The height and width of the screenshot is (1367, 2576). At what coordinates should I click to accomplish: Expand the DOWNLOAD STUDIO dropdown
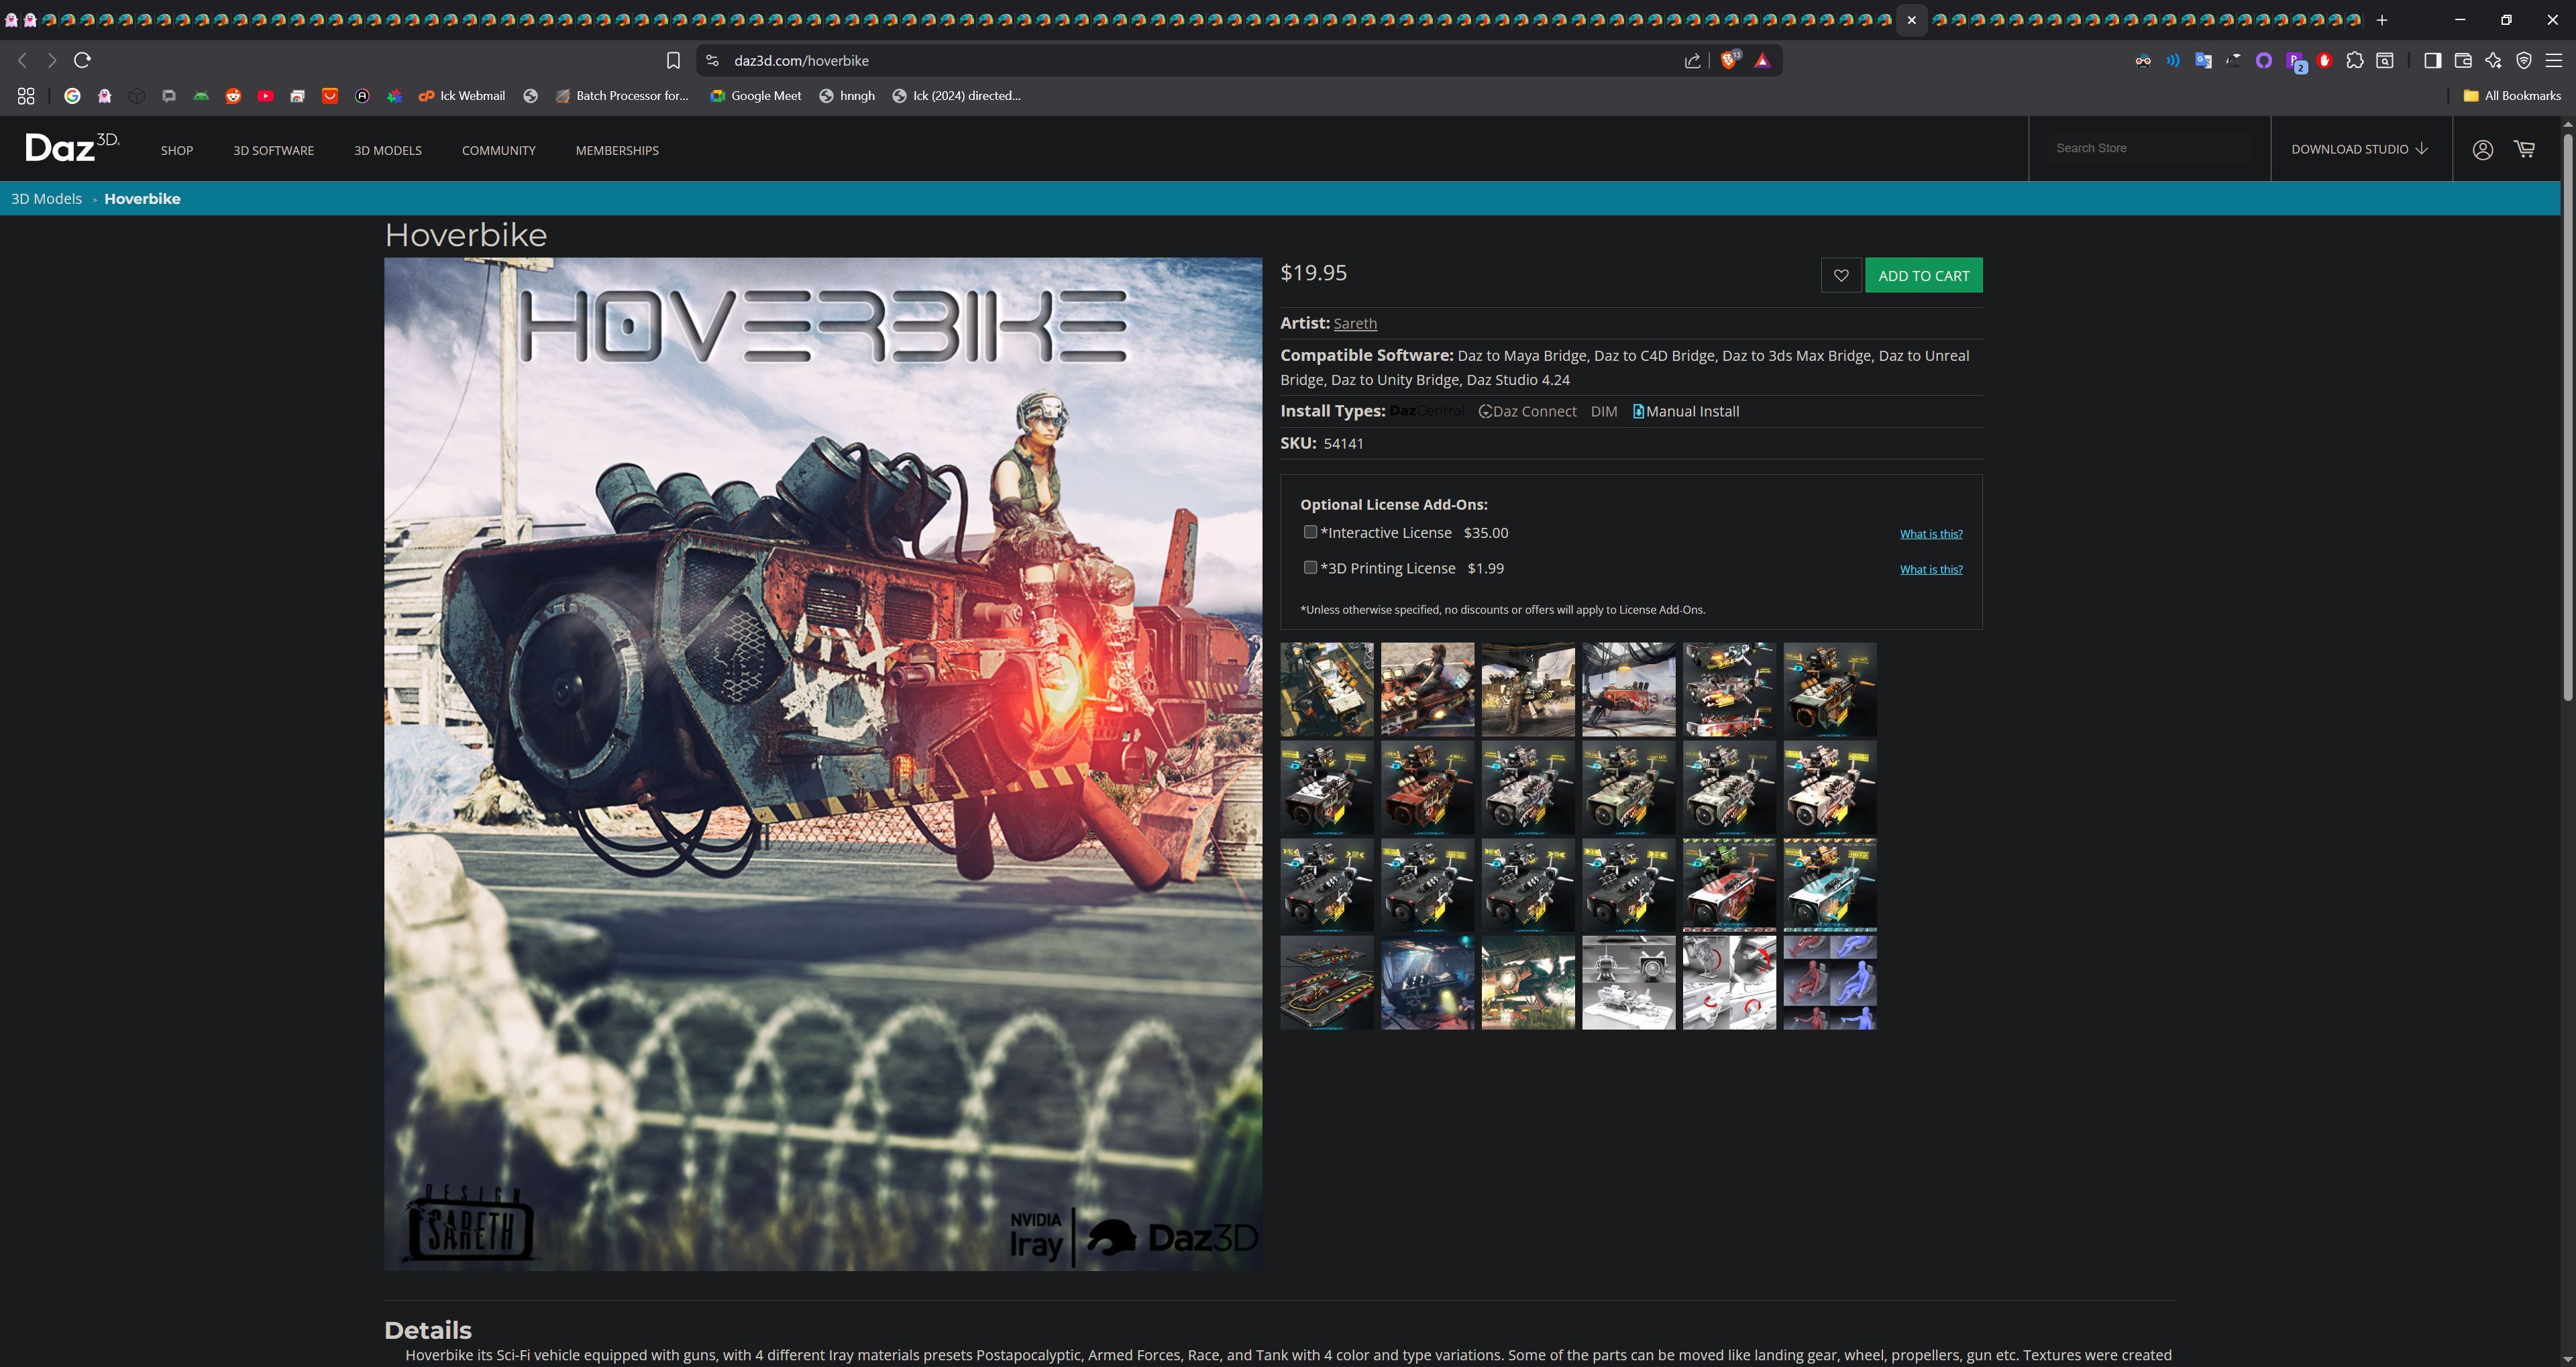tap(2360, 149)
